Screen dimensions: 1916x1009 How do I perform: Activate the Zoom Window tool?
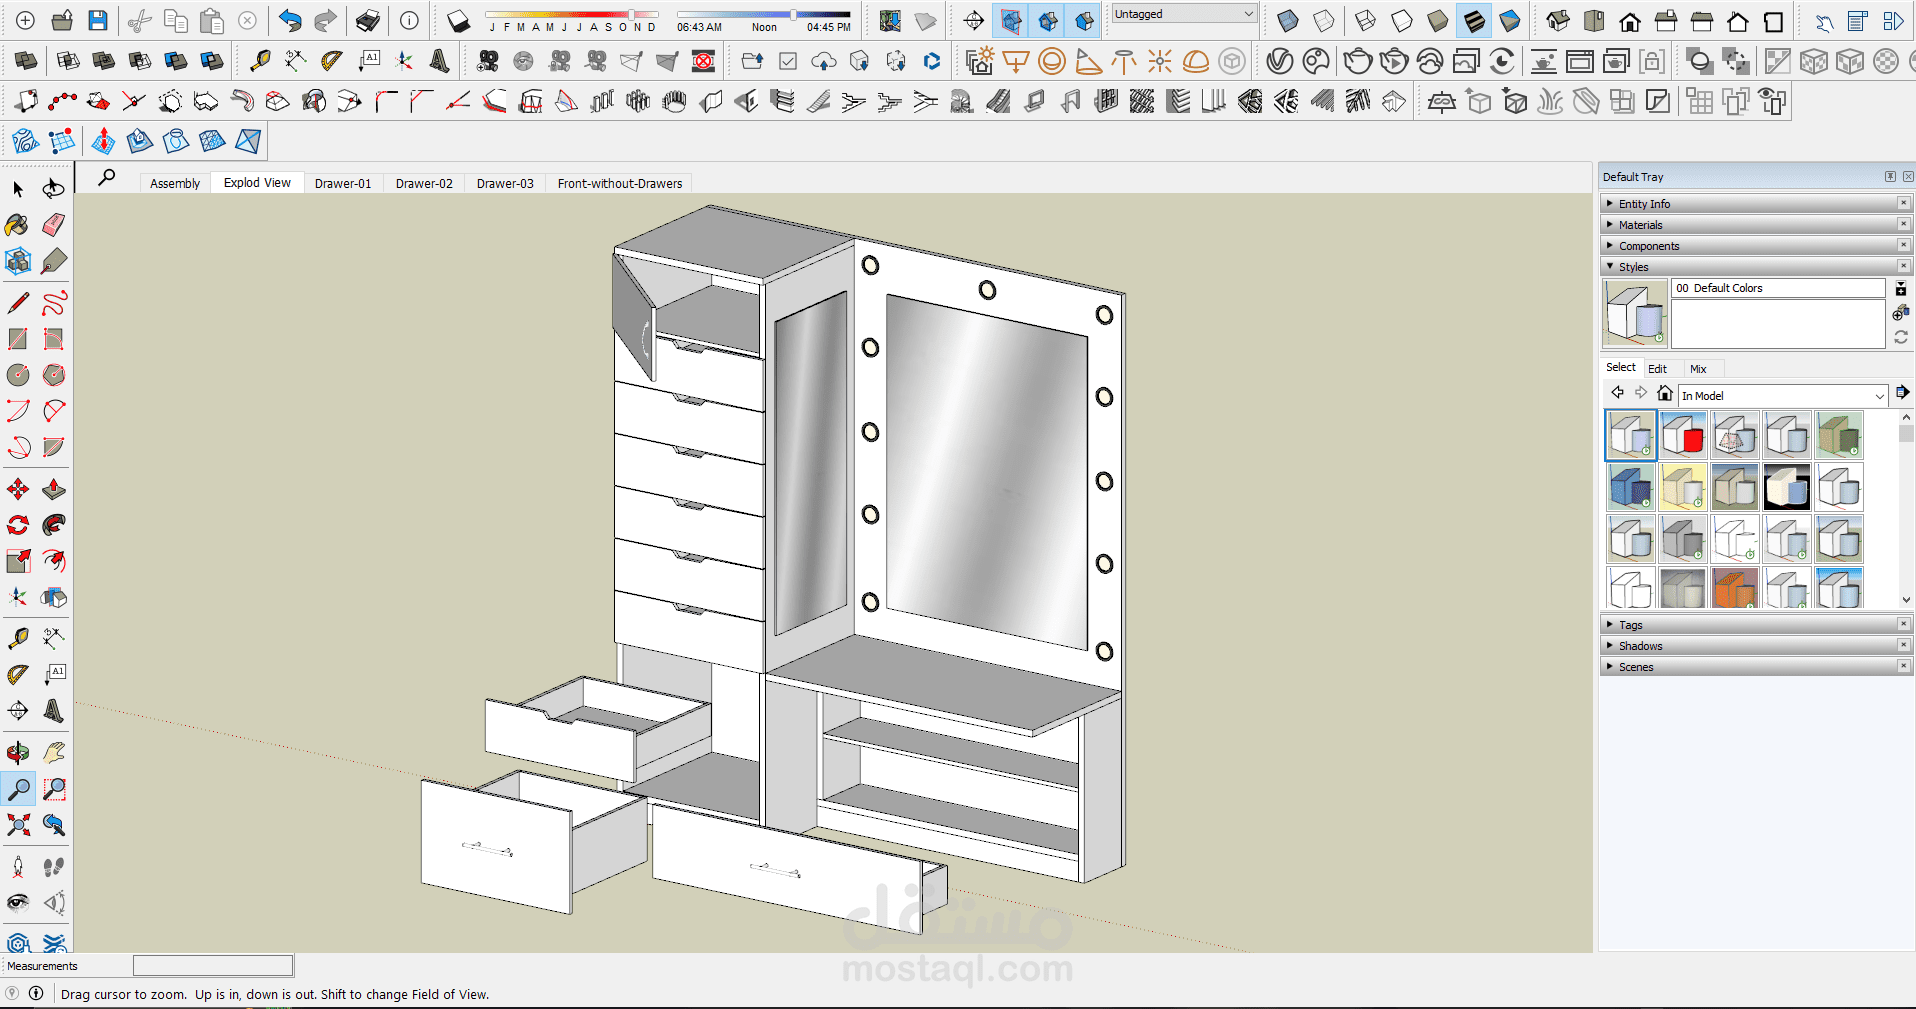pyautogui.click(x=54, y=789)
